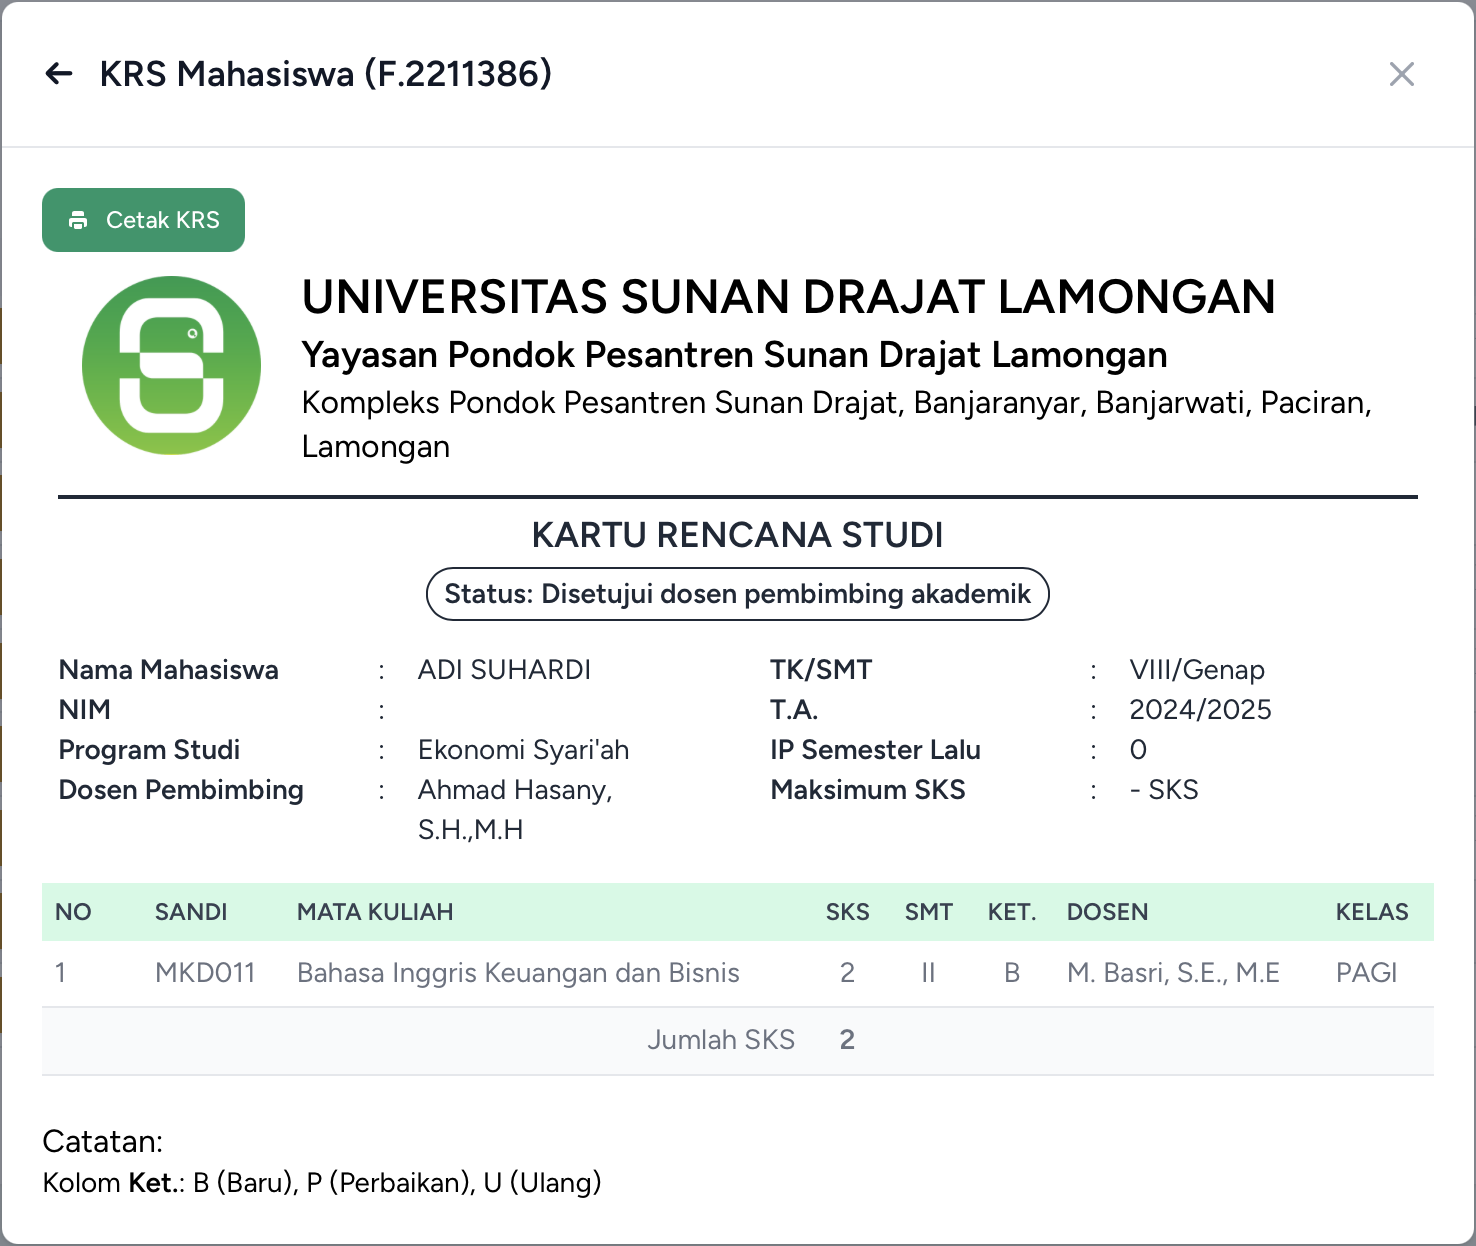Click the 'Dosen Pembimbing' label
1476x1246 pixels.
tap(181, 790)
